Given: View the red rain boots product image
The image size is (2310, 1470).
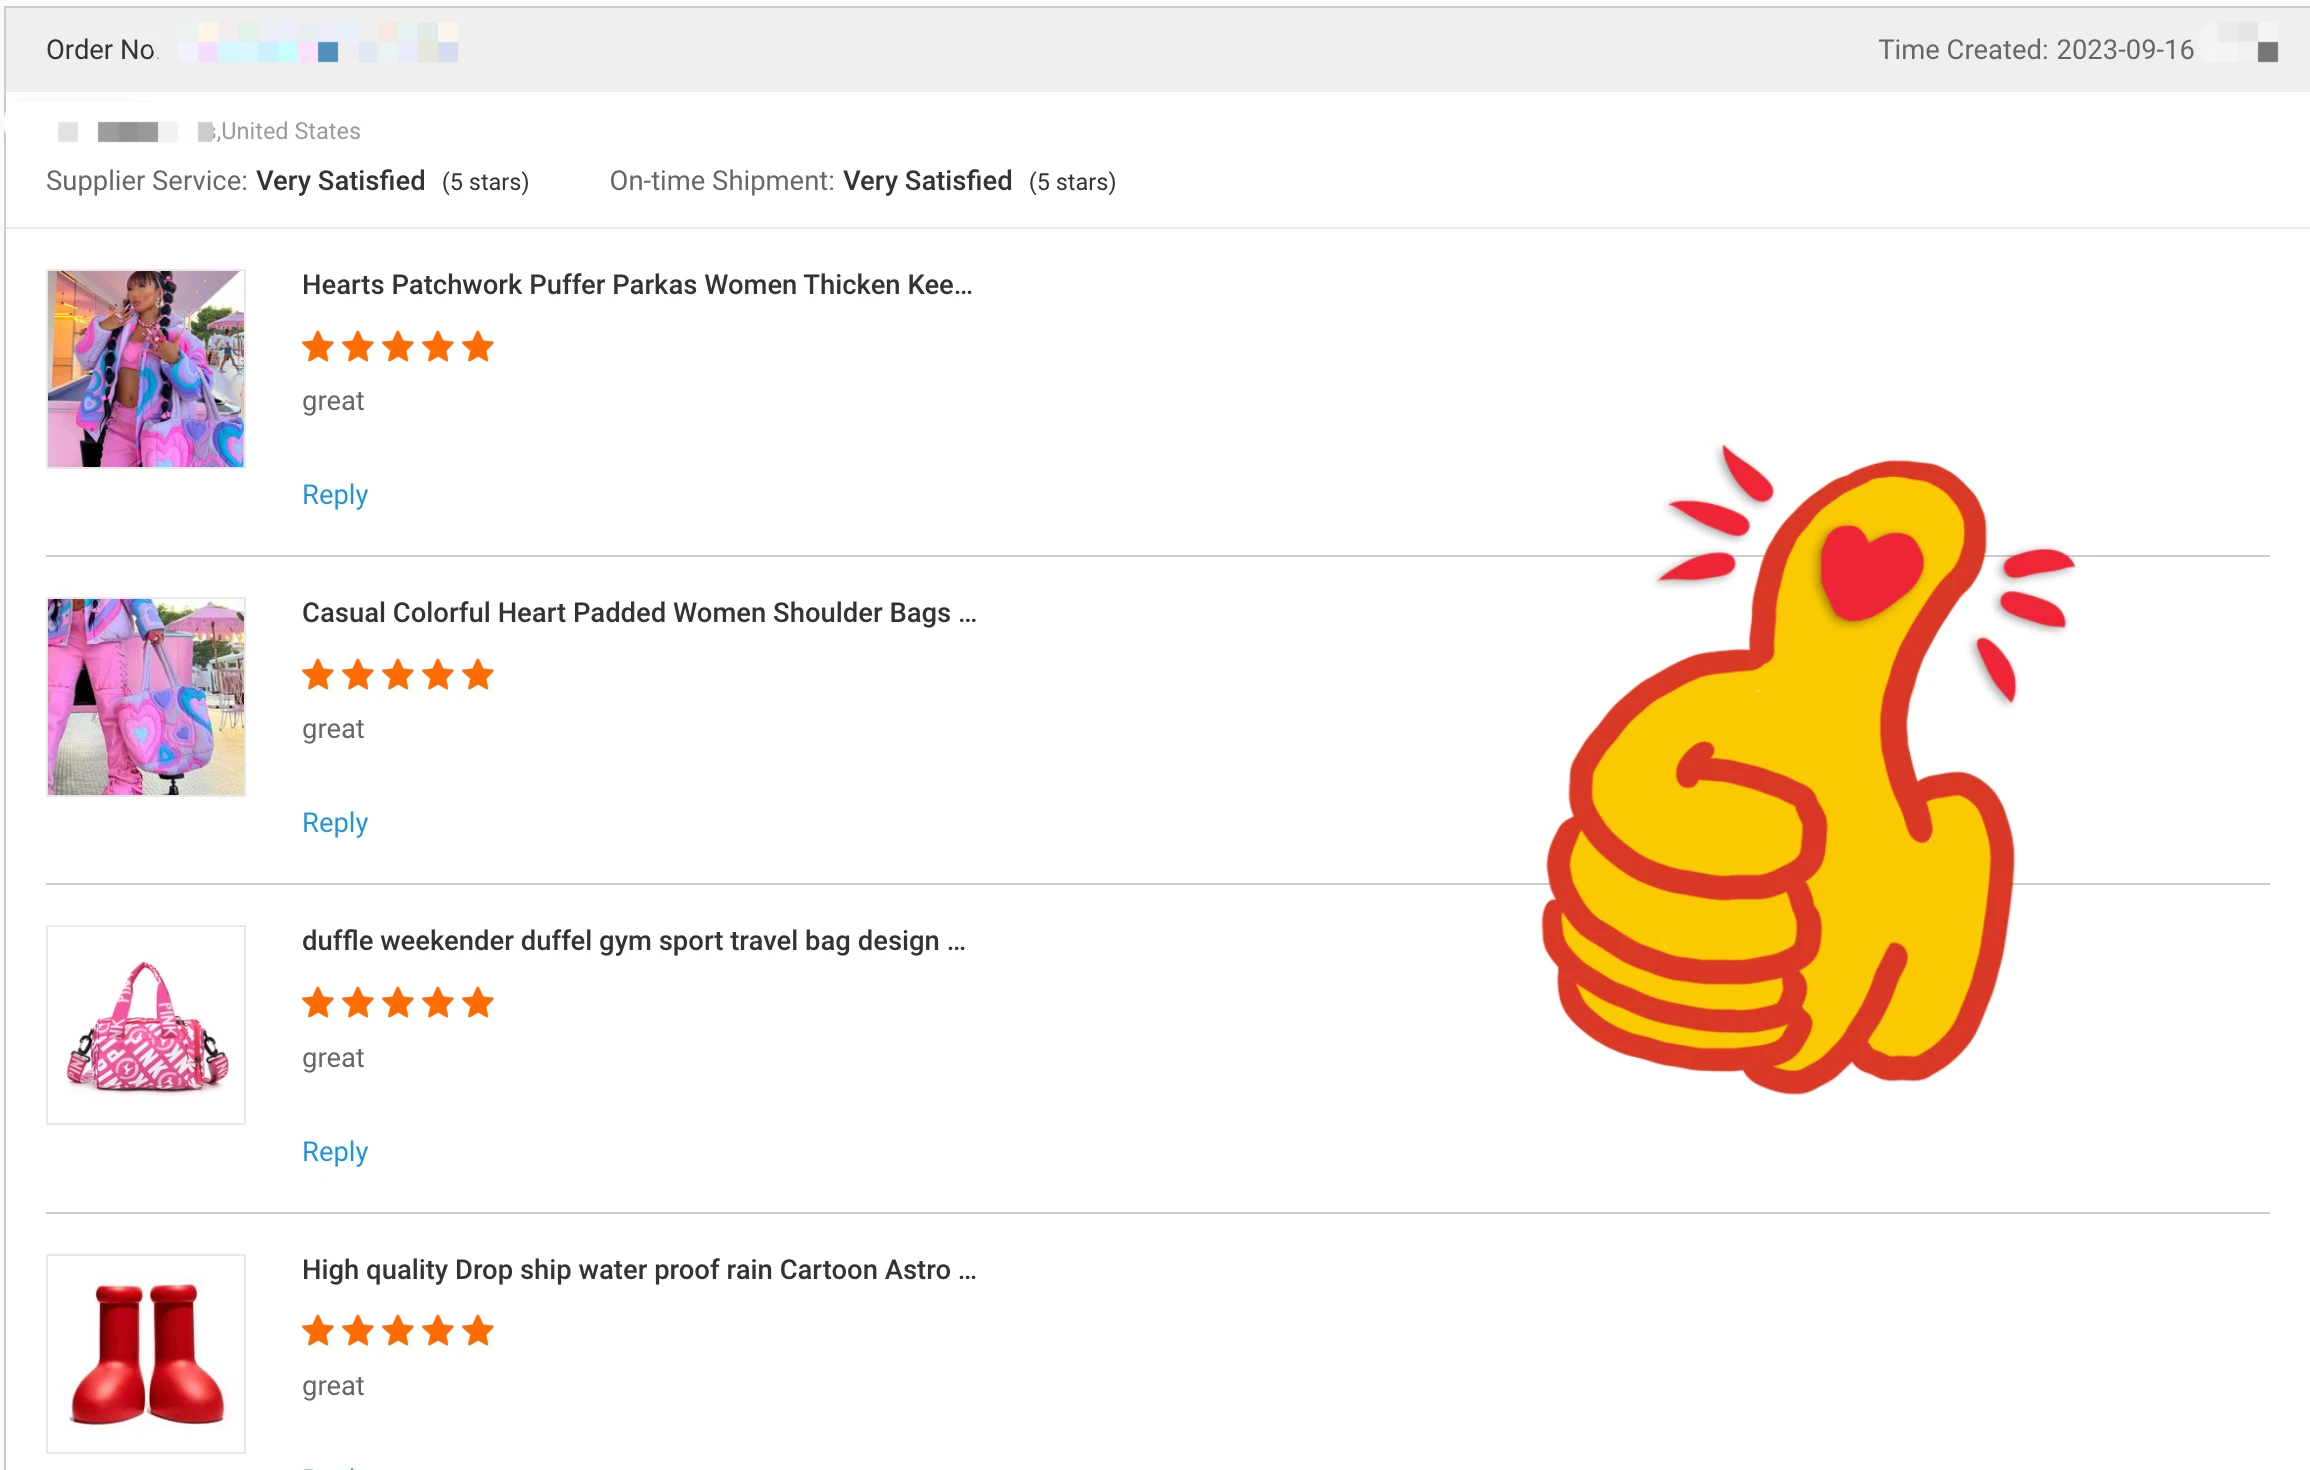Looking at the screenshot, I should tap(146, 1353).
